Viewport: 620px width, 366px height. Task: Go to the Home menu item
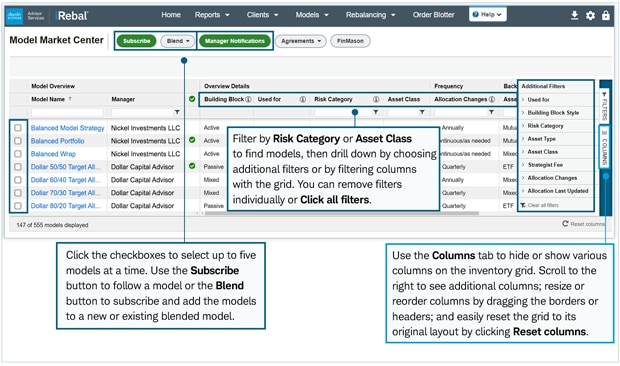[171, 15]
